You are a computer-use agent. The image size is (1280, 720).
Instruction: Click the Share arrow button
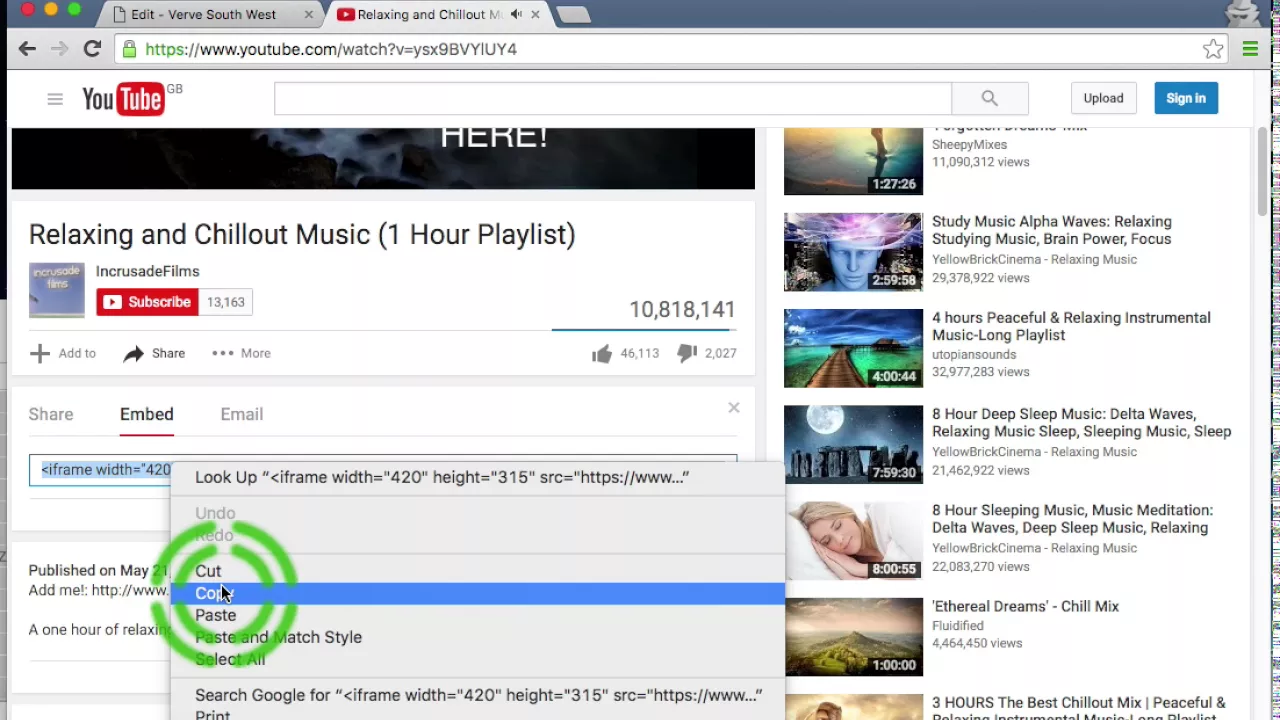(154, 353)
